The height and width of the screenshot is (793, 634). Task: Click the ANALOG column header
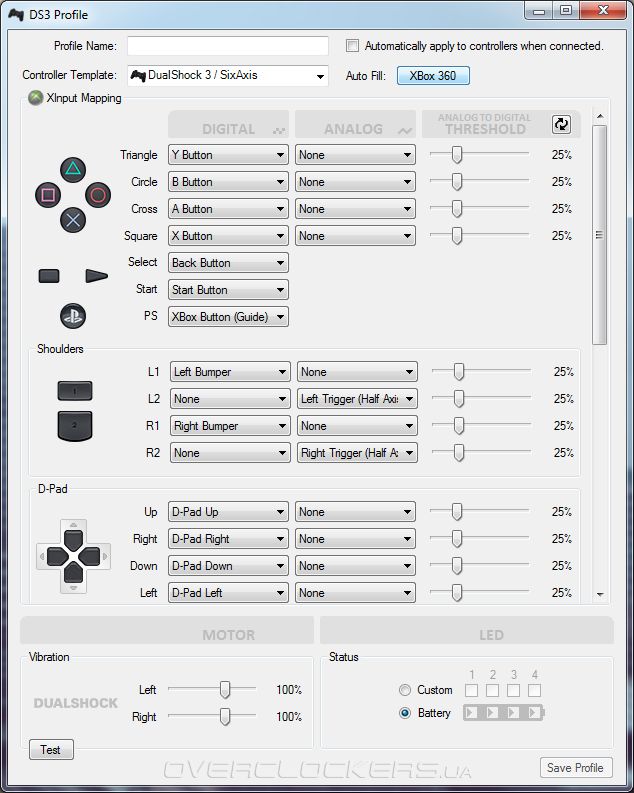(x=355, y=124)
